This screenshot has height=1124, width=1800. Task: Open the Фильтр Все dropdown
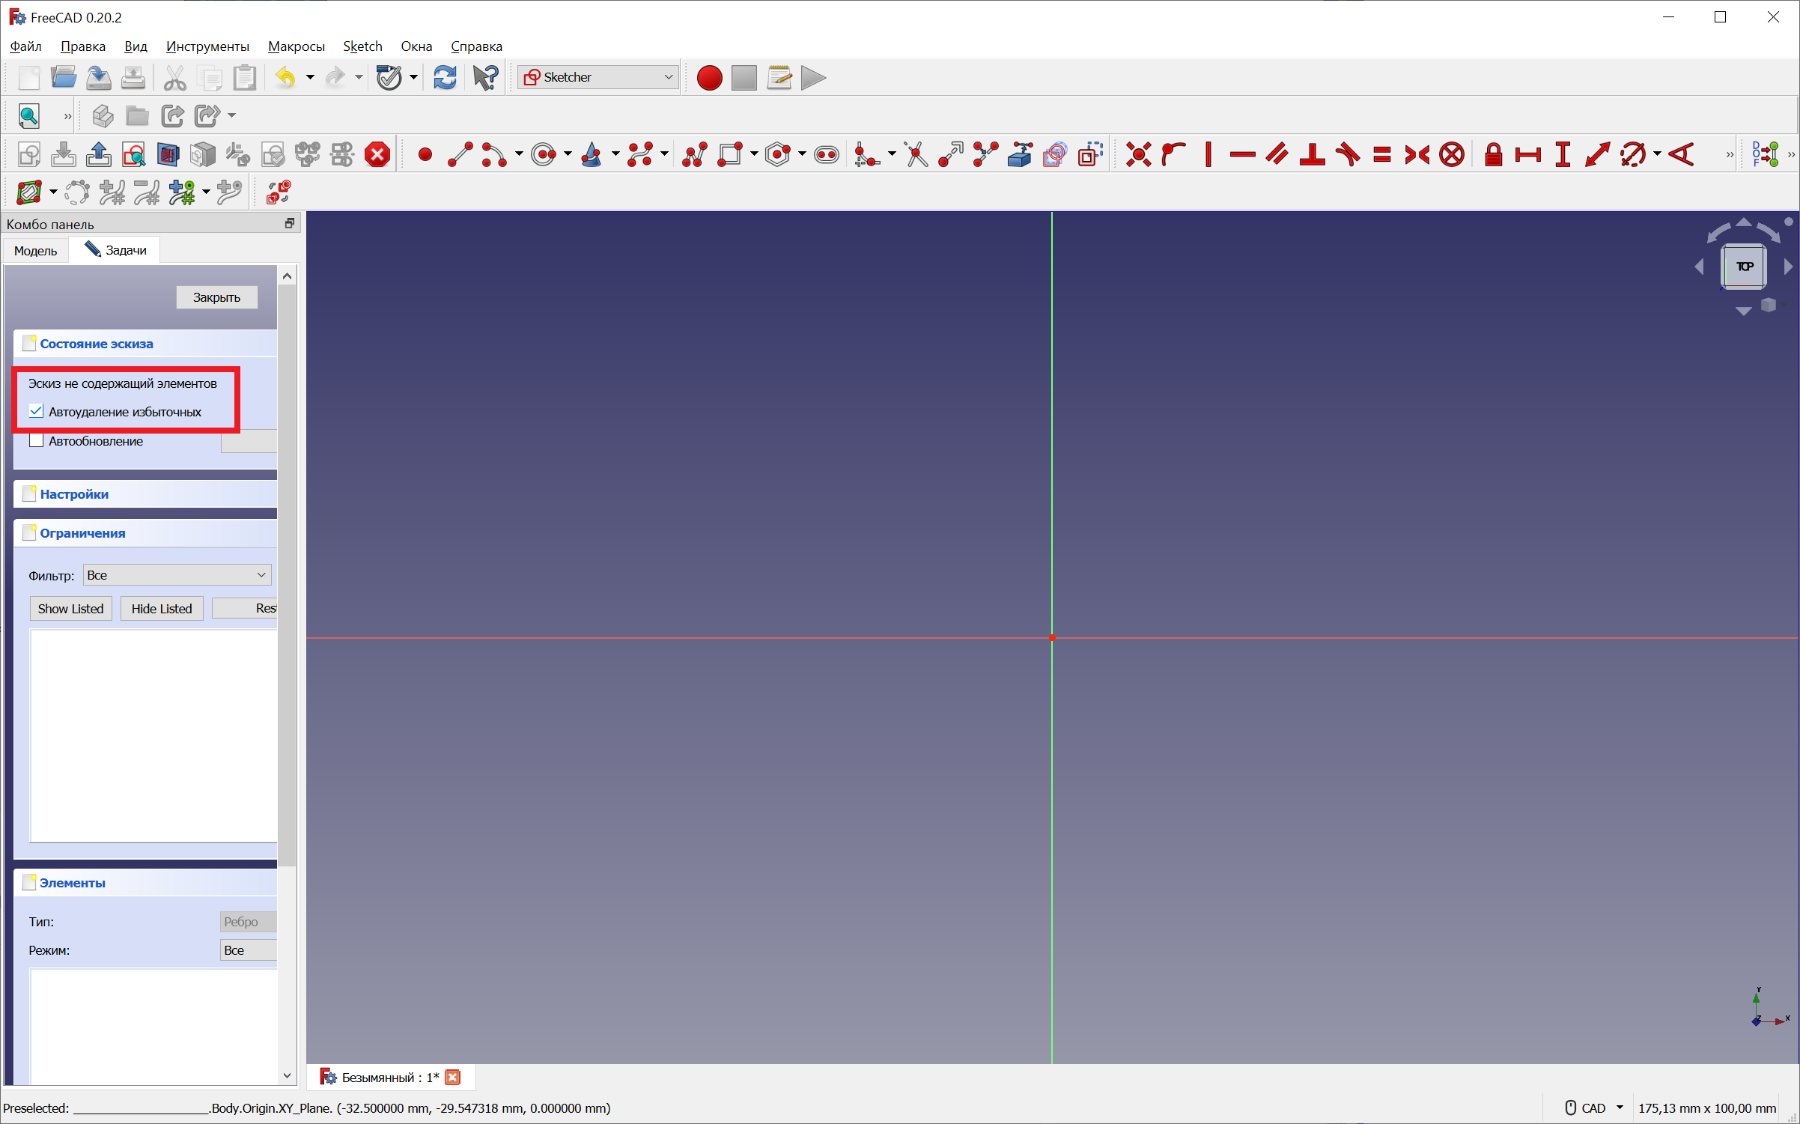177,575
